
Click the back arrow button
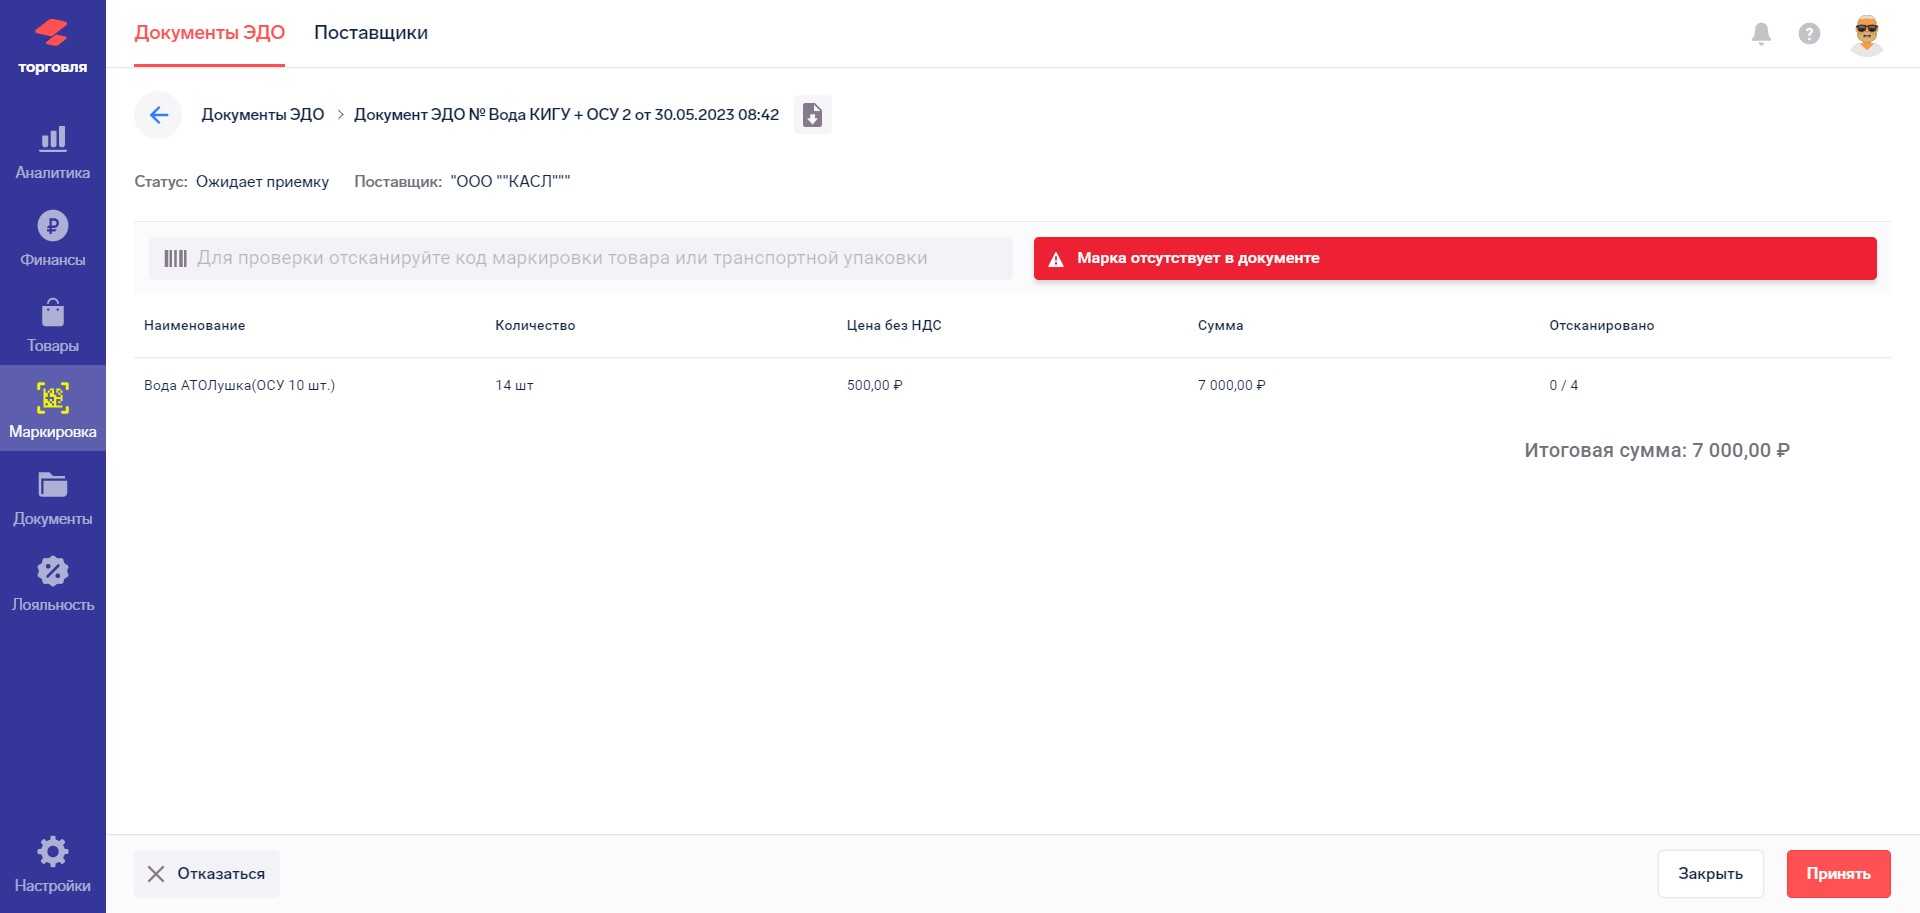[158, 115]
